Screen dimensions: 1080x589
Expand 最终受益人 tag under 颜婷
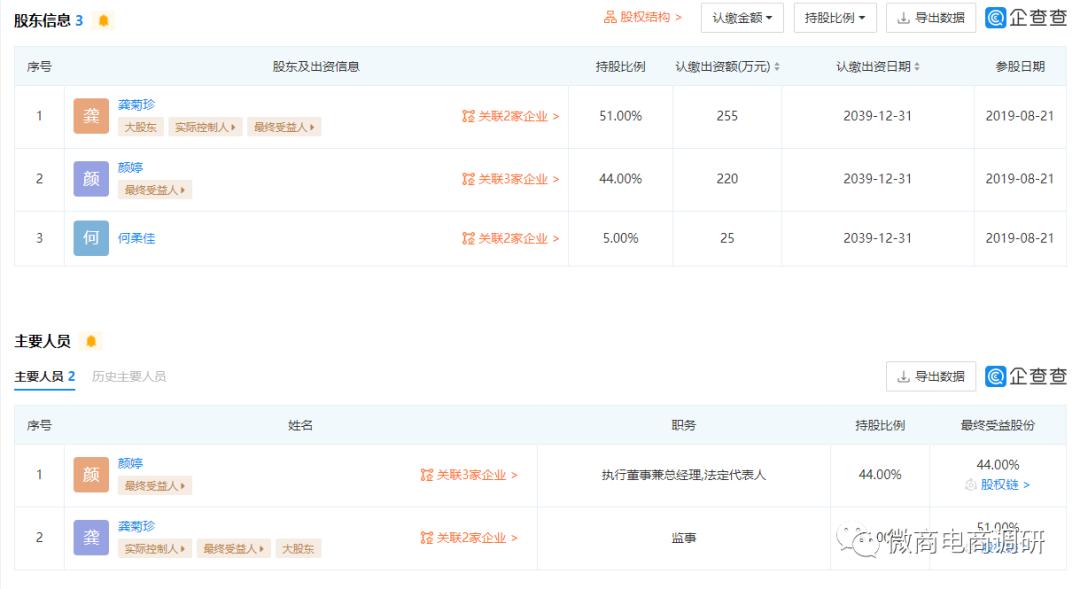(x=155, y=189)
